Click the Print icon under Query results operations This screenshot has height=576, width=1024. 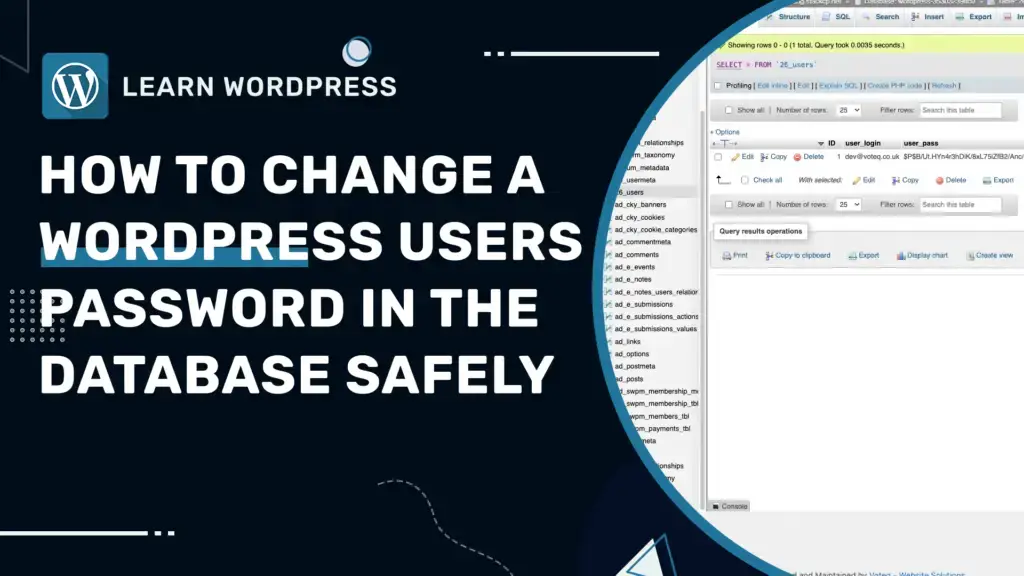(x=727, y=256)
